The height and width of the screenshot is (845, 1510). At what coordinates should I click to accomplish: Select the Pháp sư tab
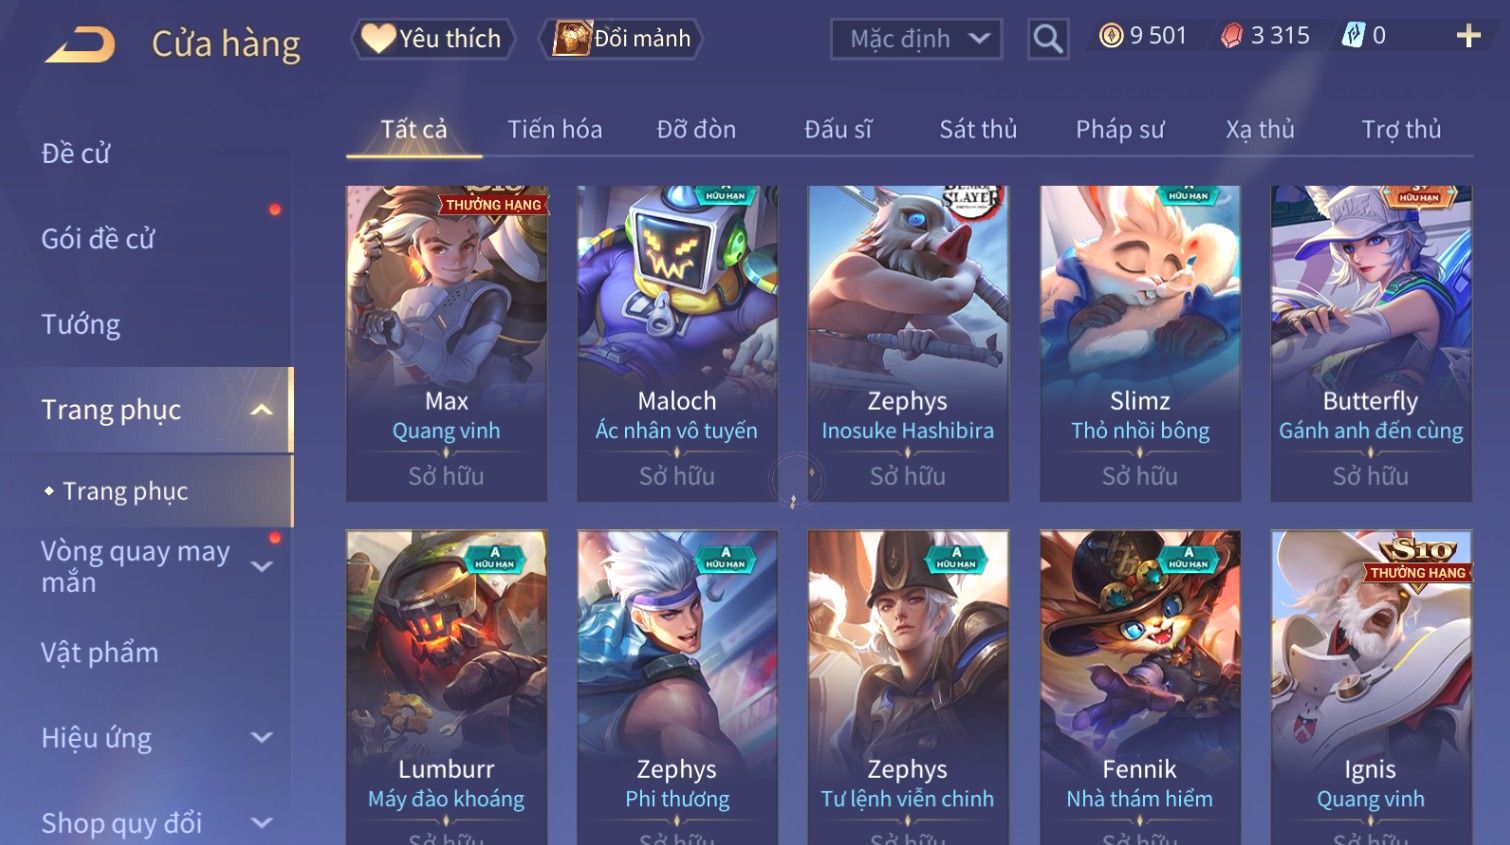coord(1120,129)
